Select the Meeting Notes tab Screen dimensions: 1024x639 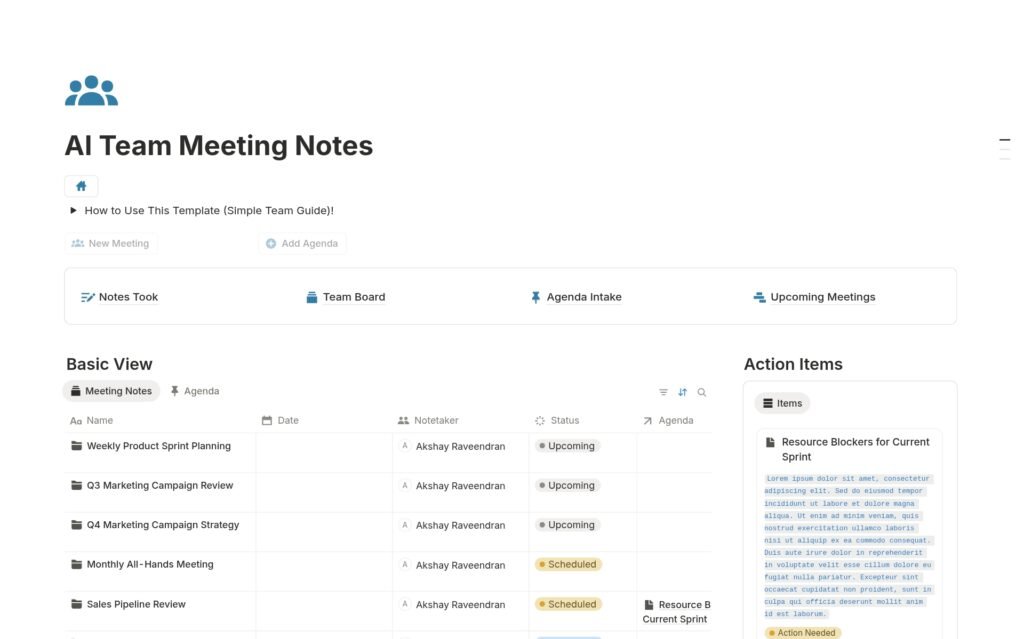111,391
